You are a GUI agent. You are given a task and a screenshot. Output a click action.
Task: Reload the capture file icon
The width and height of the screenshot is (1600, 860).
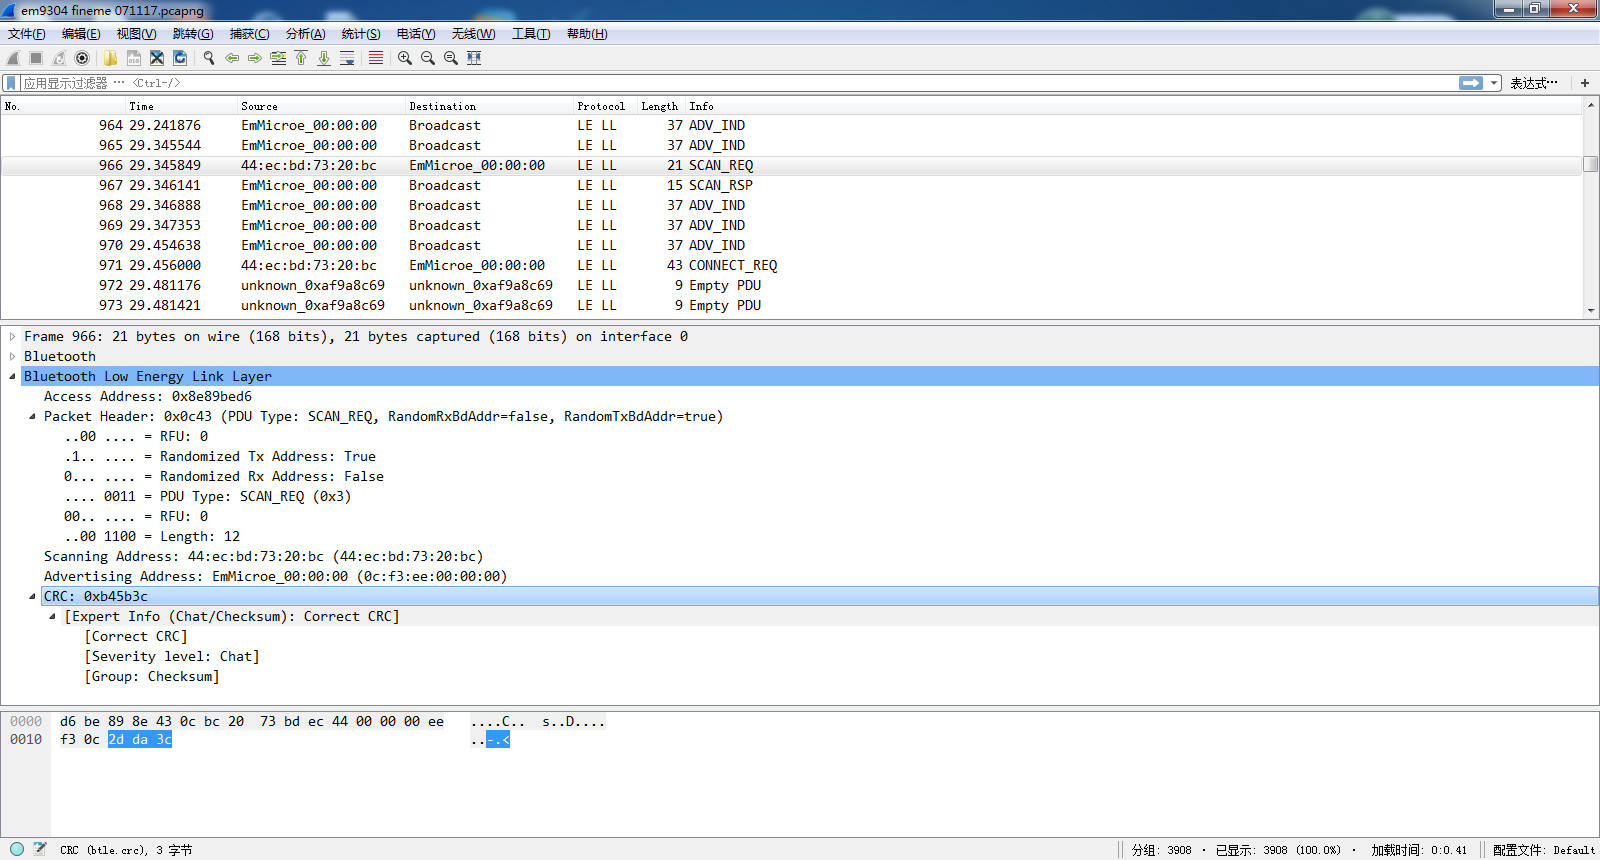pos(180,58)
